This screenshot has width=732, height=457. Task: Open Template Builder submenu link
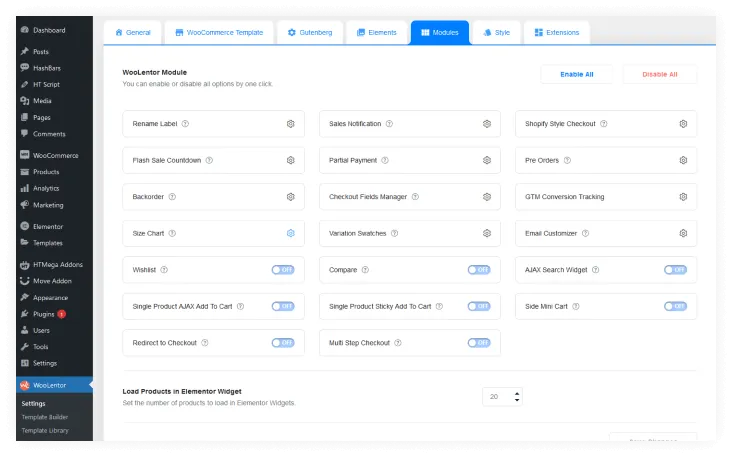[x=45, y=417]
